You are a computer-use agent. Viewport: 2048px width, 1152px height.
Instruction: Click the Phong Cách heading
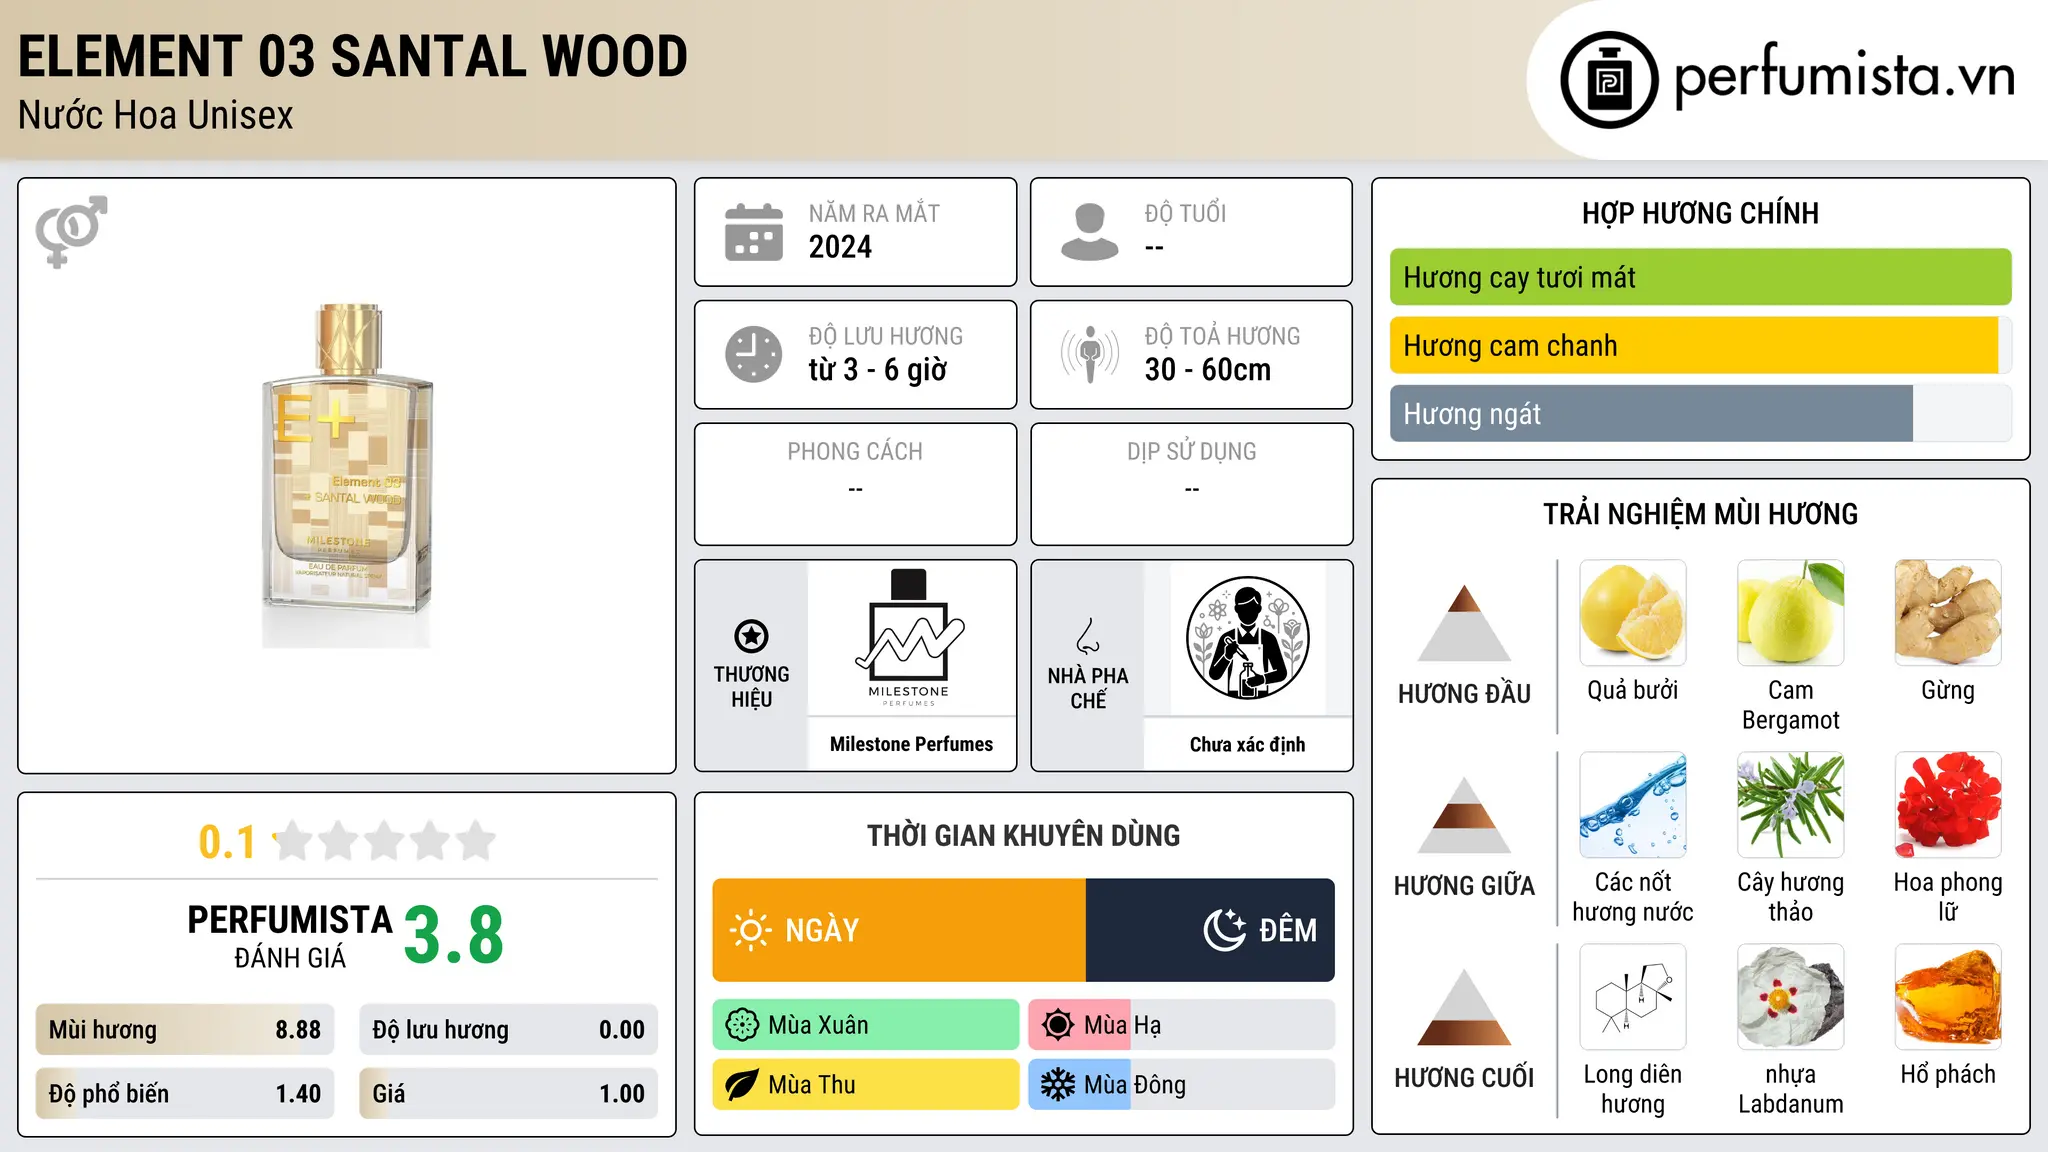pos(855,452)
